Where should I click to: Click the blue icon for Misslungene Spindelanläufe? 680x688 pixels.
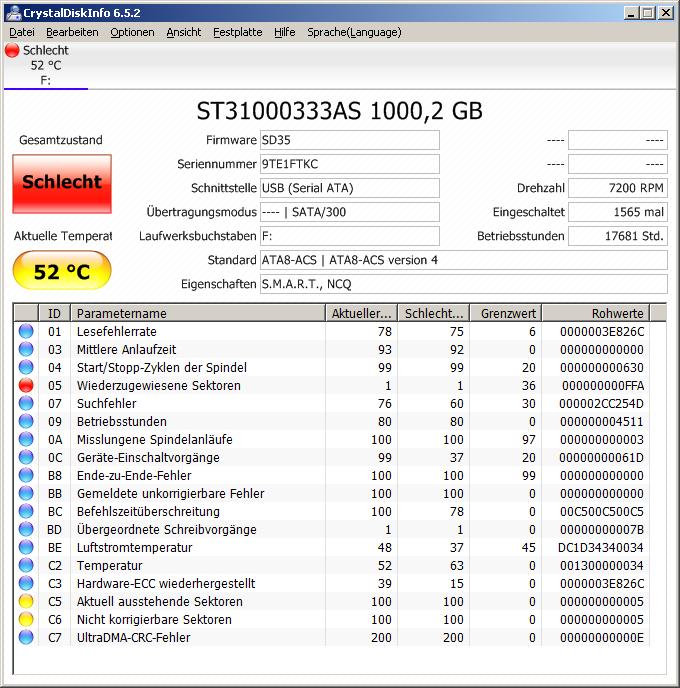tap(26, 439)
